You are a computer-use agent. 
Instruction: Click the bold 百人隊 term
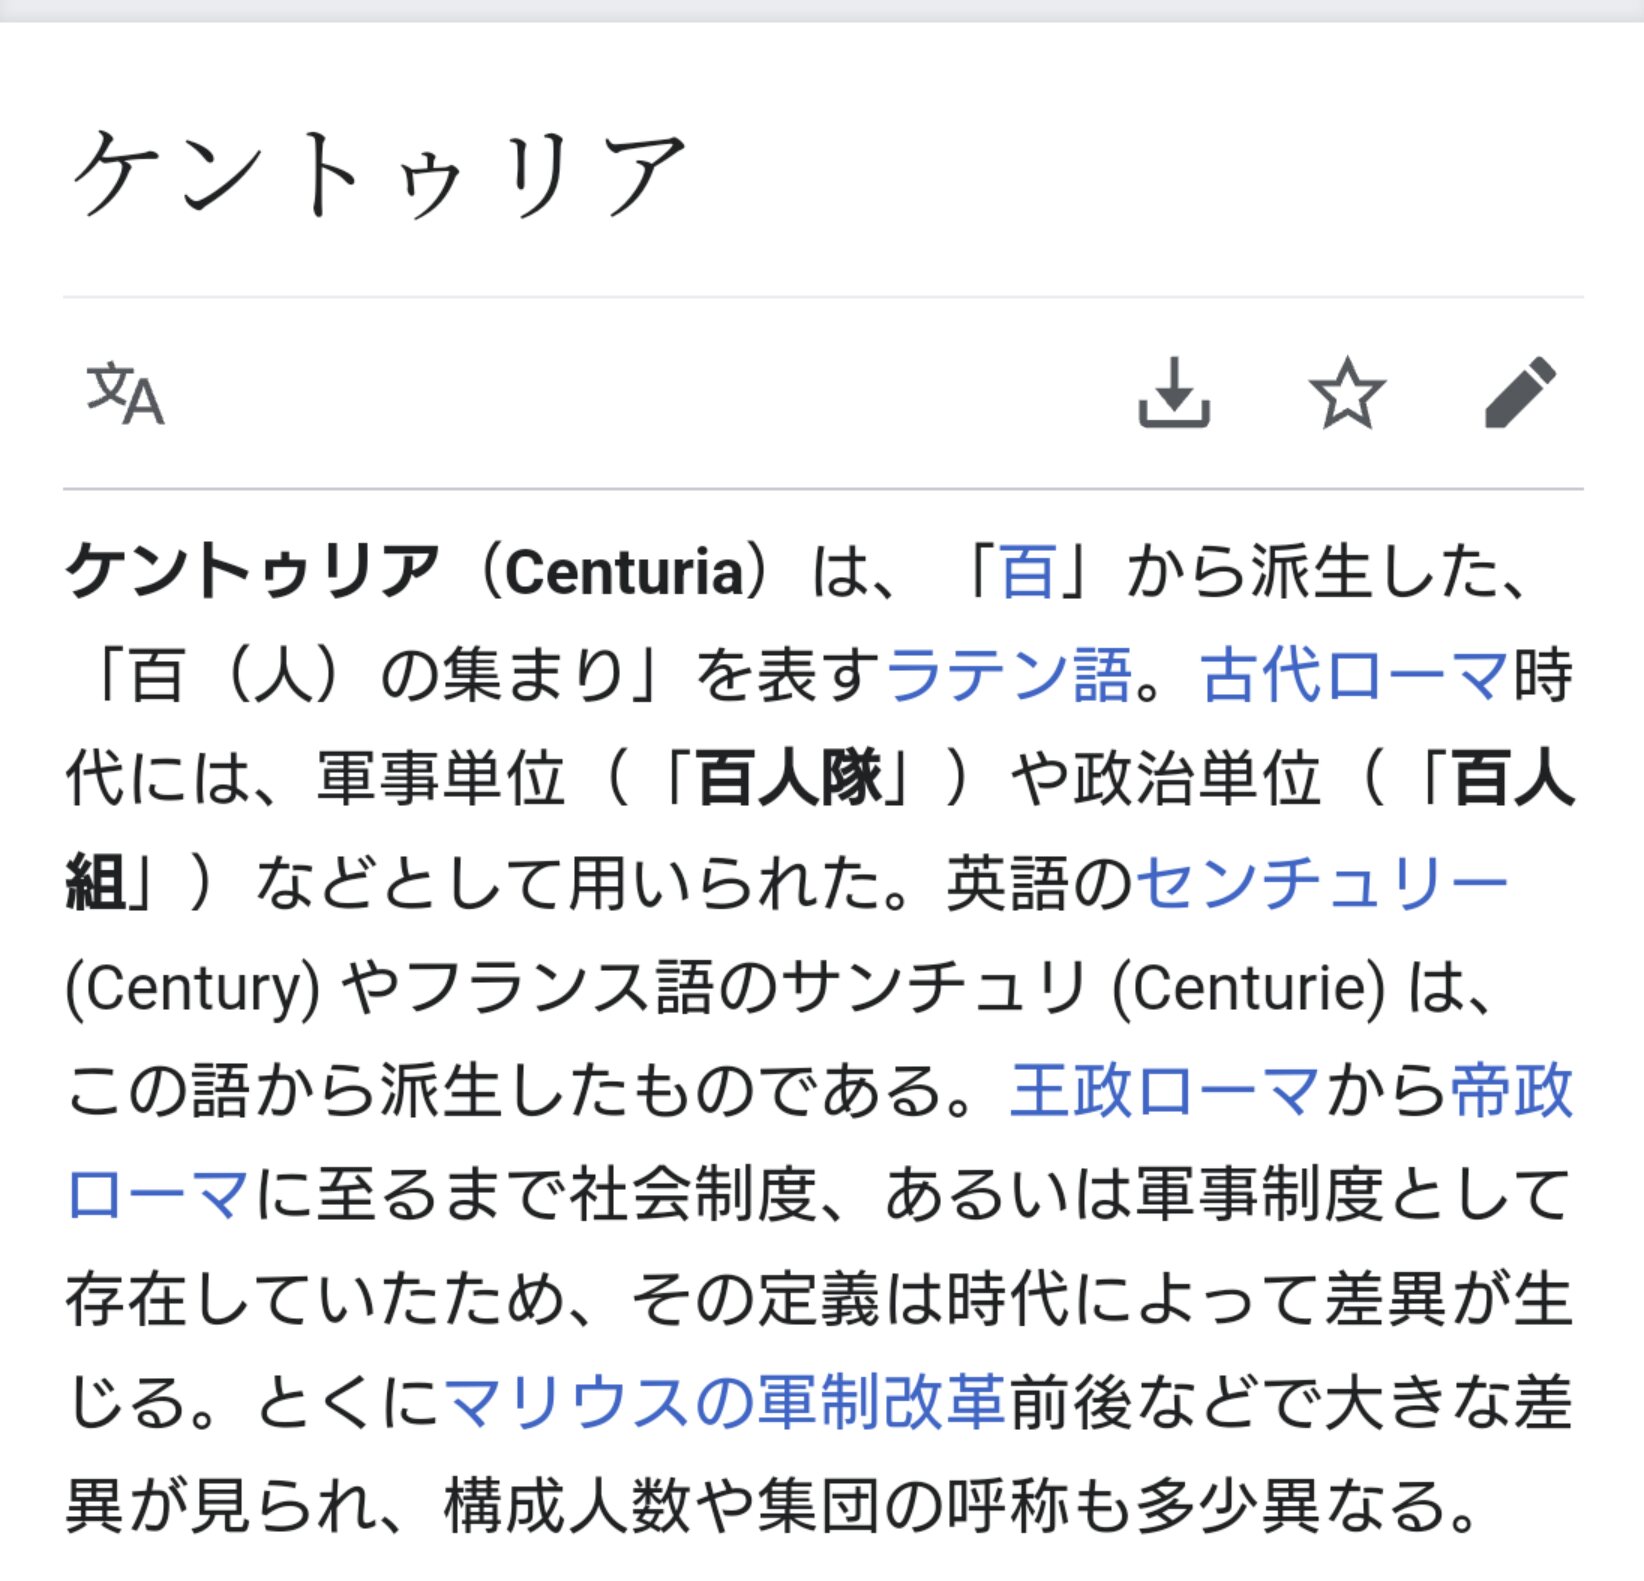[x=790, y=779]
